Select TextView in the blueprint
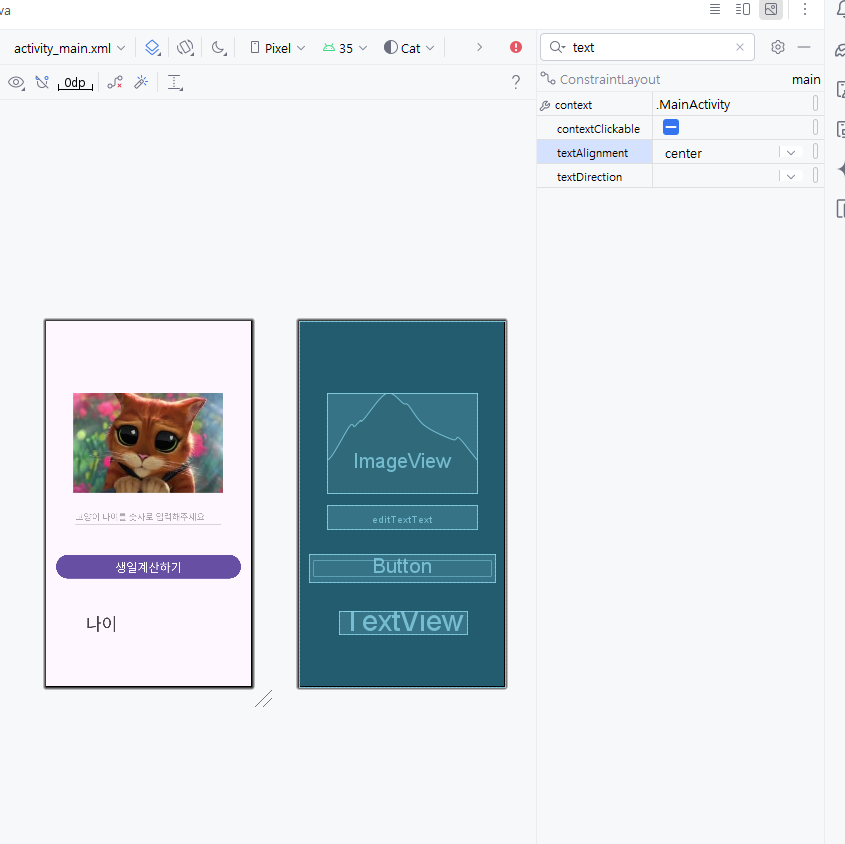 click(x=403, y=622)
